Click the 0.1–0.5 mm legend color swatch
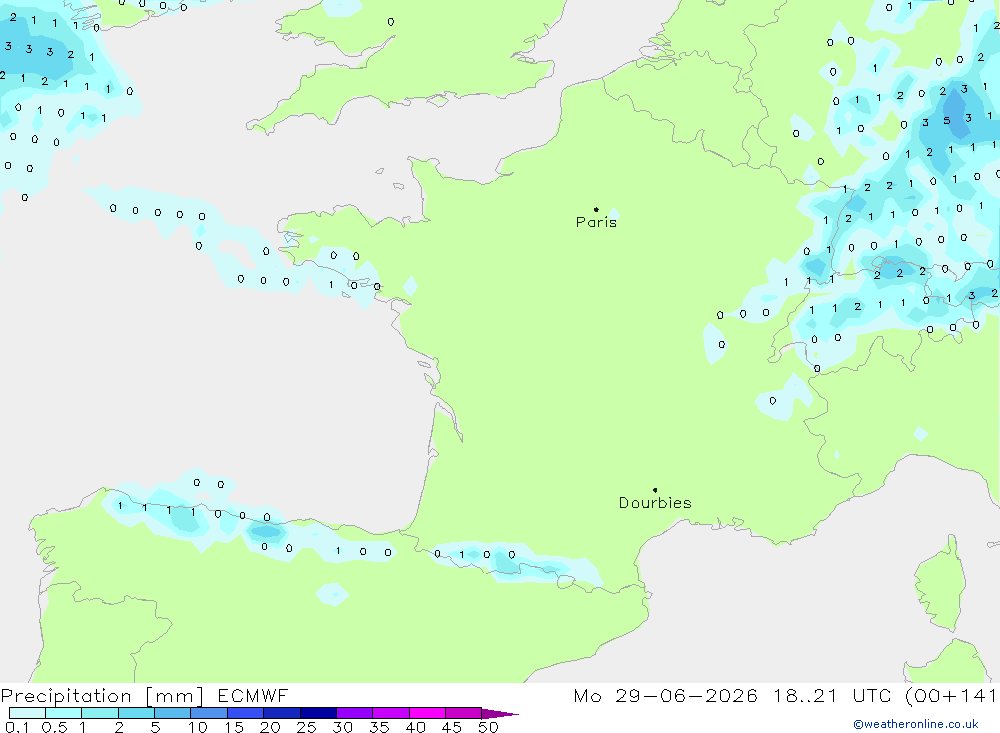Viewport: 1000px width, 733px height. point(27,713)
